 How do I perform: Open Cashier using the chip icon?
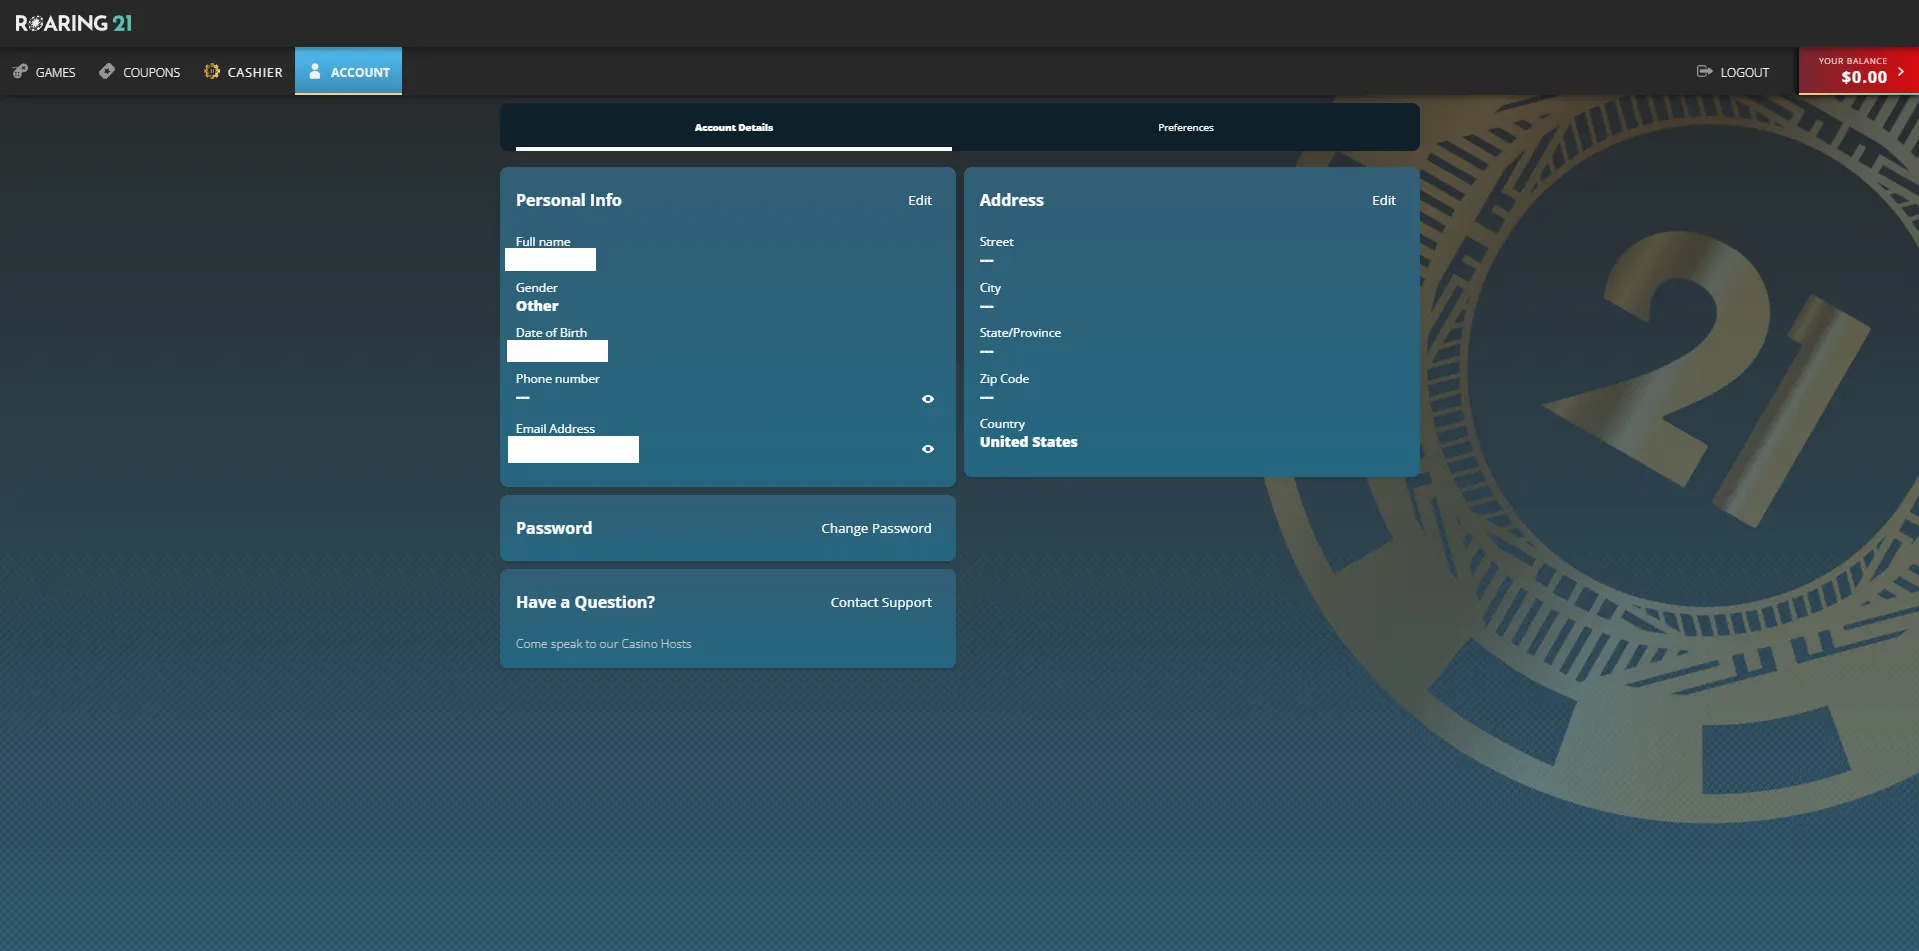click(x=211, y=71)
